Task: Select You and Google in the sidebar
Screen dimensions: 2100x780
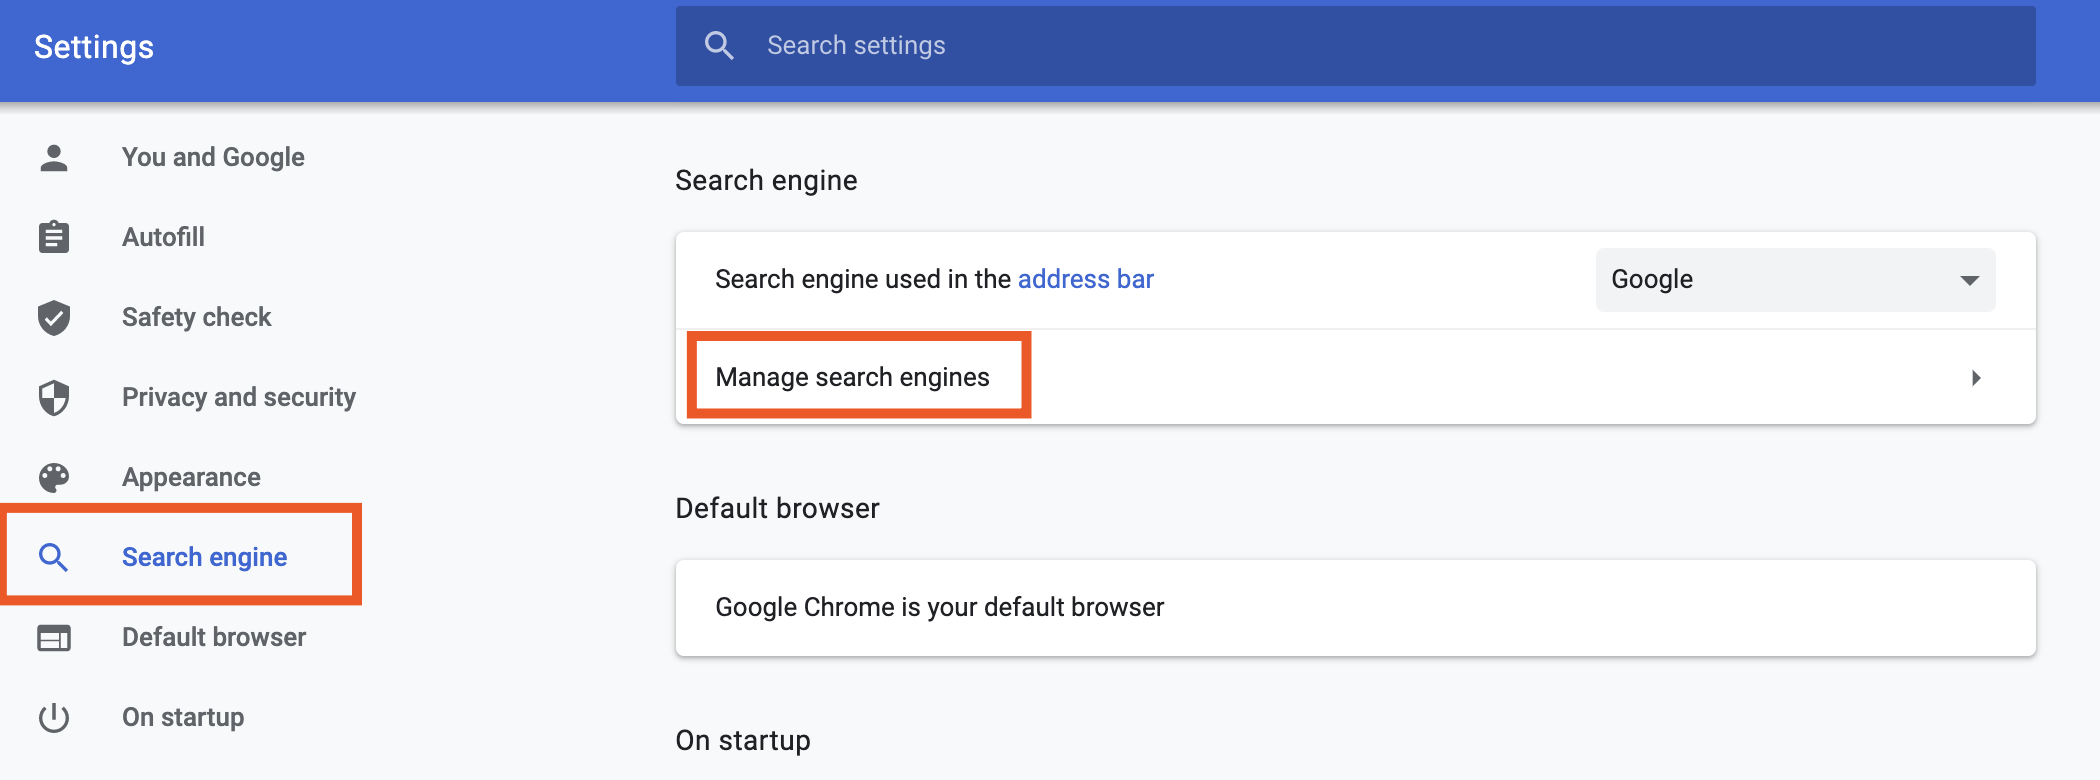Action: coord(213,157)
